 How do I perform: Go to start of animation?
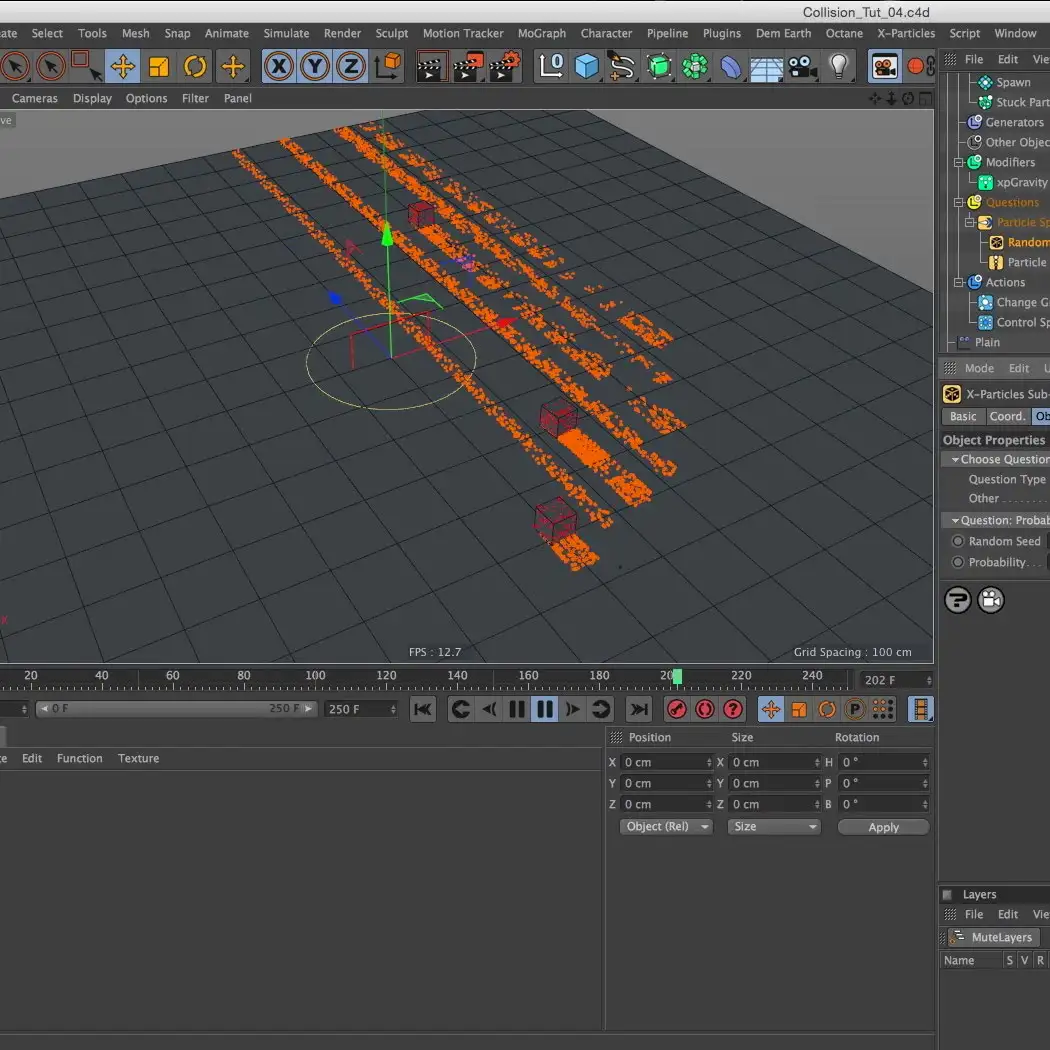click(423, 709)
